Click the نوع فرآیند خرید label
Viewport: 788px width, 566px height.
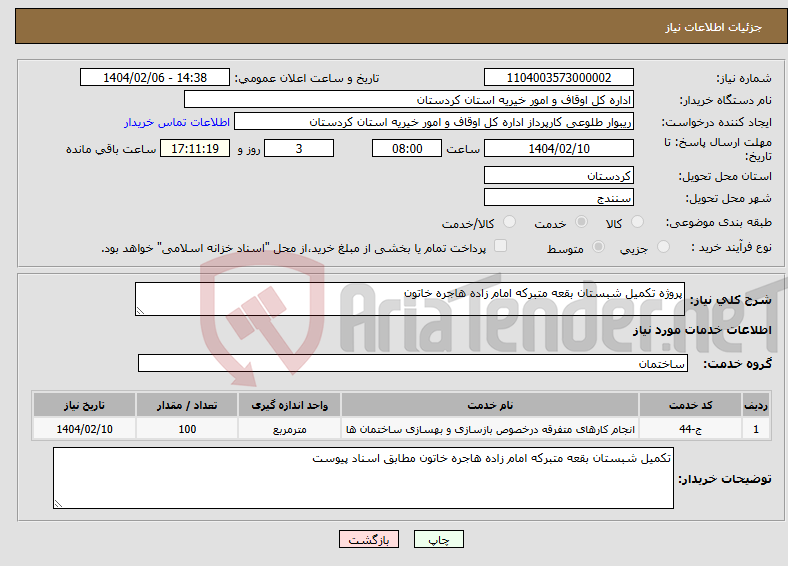[x=731, y=247]
